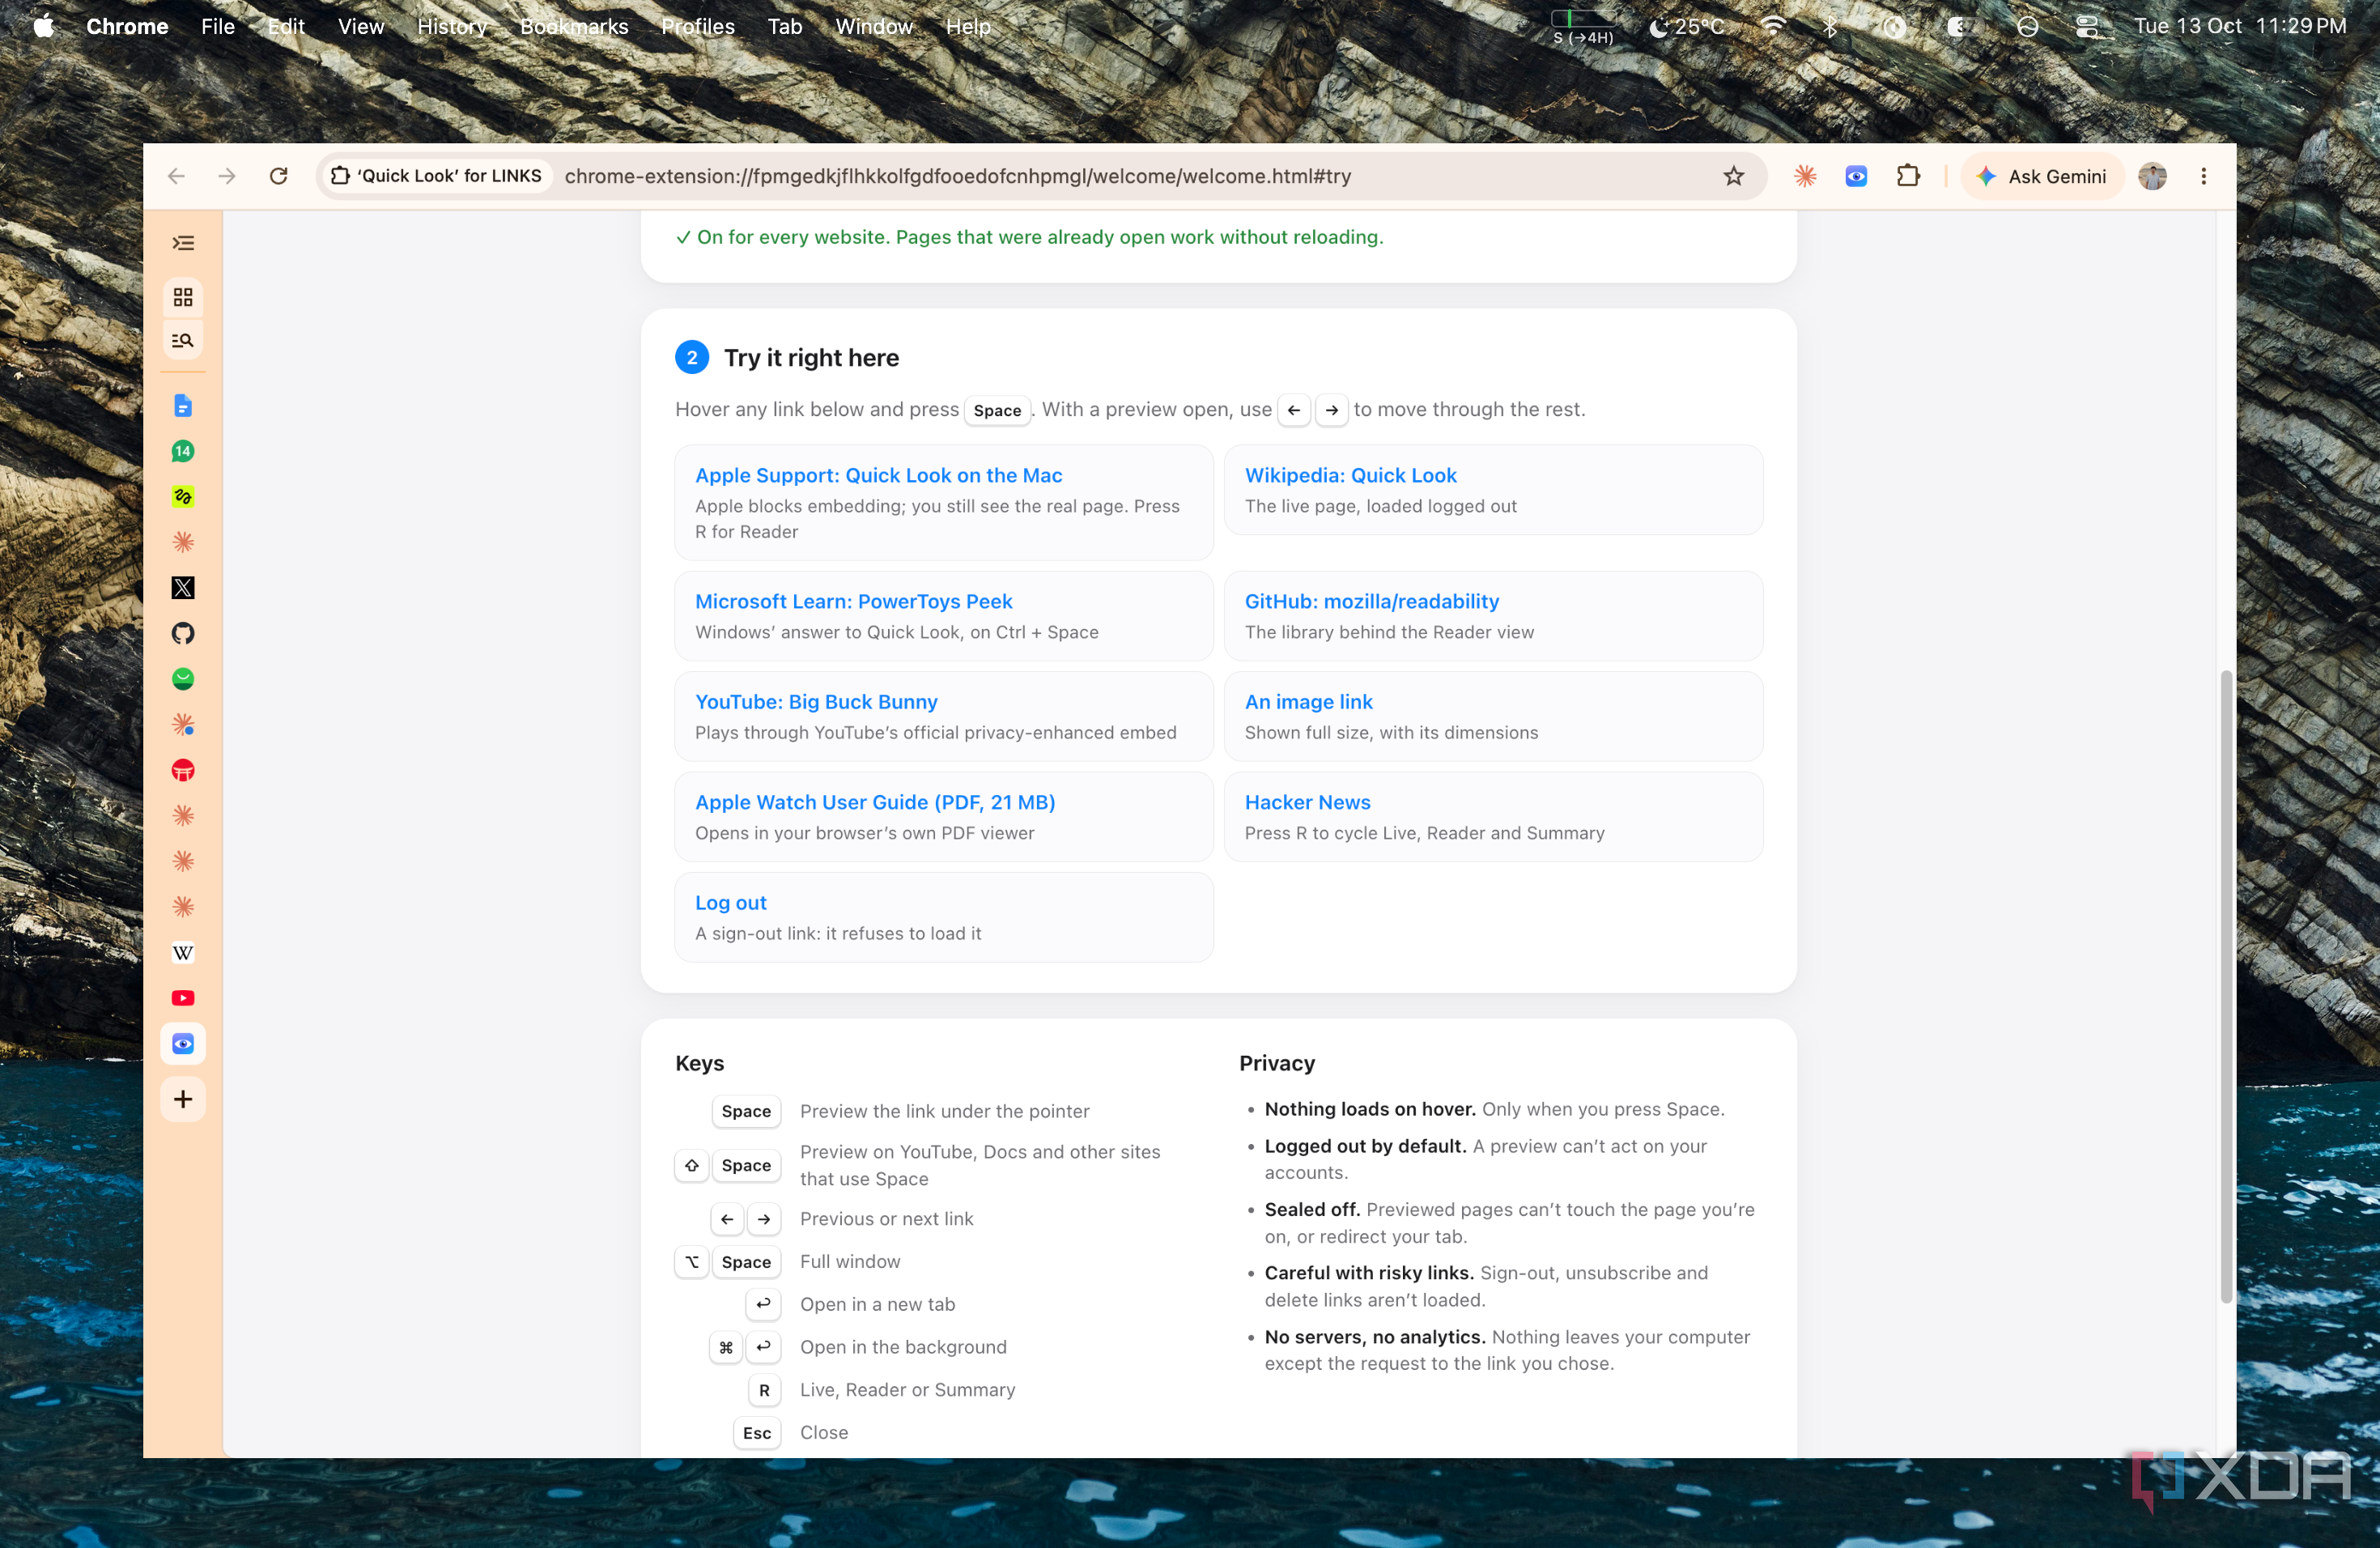
Task: Click the Esc key label in Keys
Action: coord(756,1432)
